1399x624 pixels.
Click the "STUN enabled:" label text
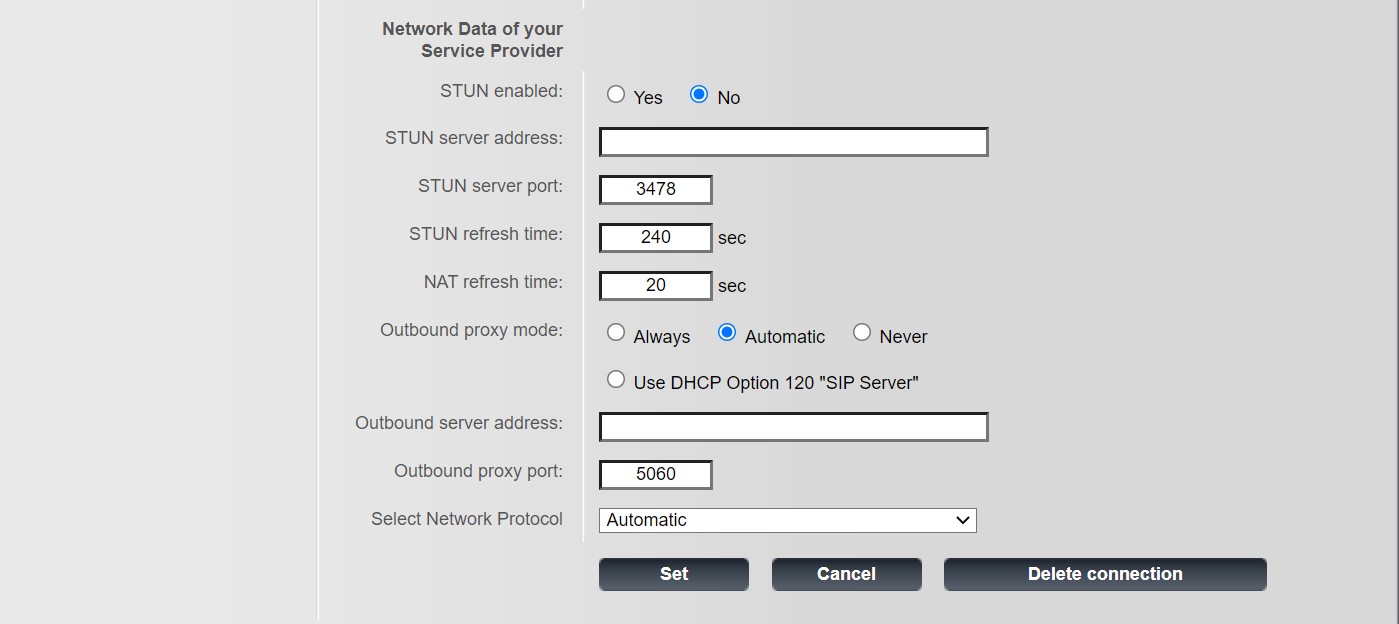click(501, 91)
